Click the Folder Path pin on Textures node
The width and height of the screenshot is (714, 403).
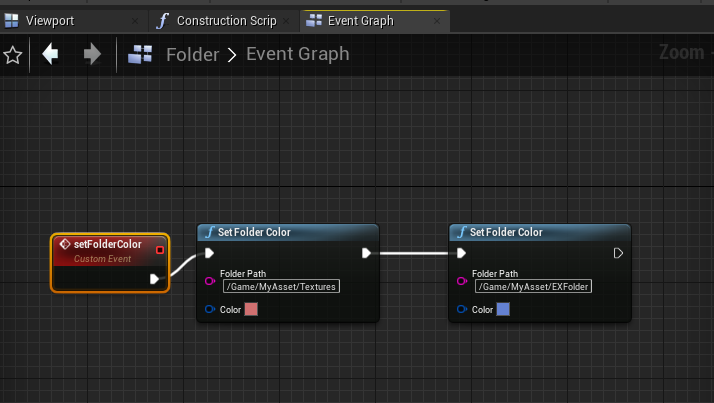tap(210, 282)
